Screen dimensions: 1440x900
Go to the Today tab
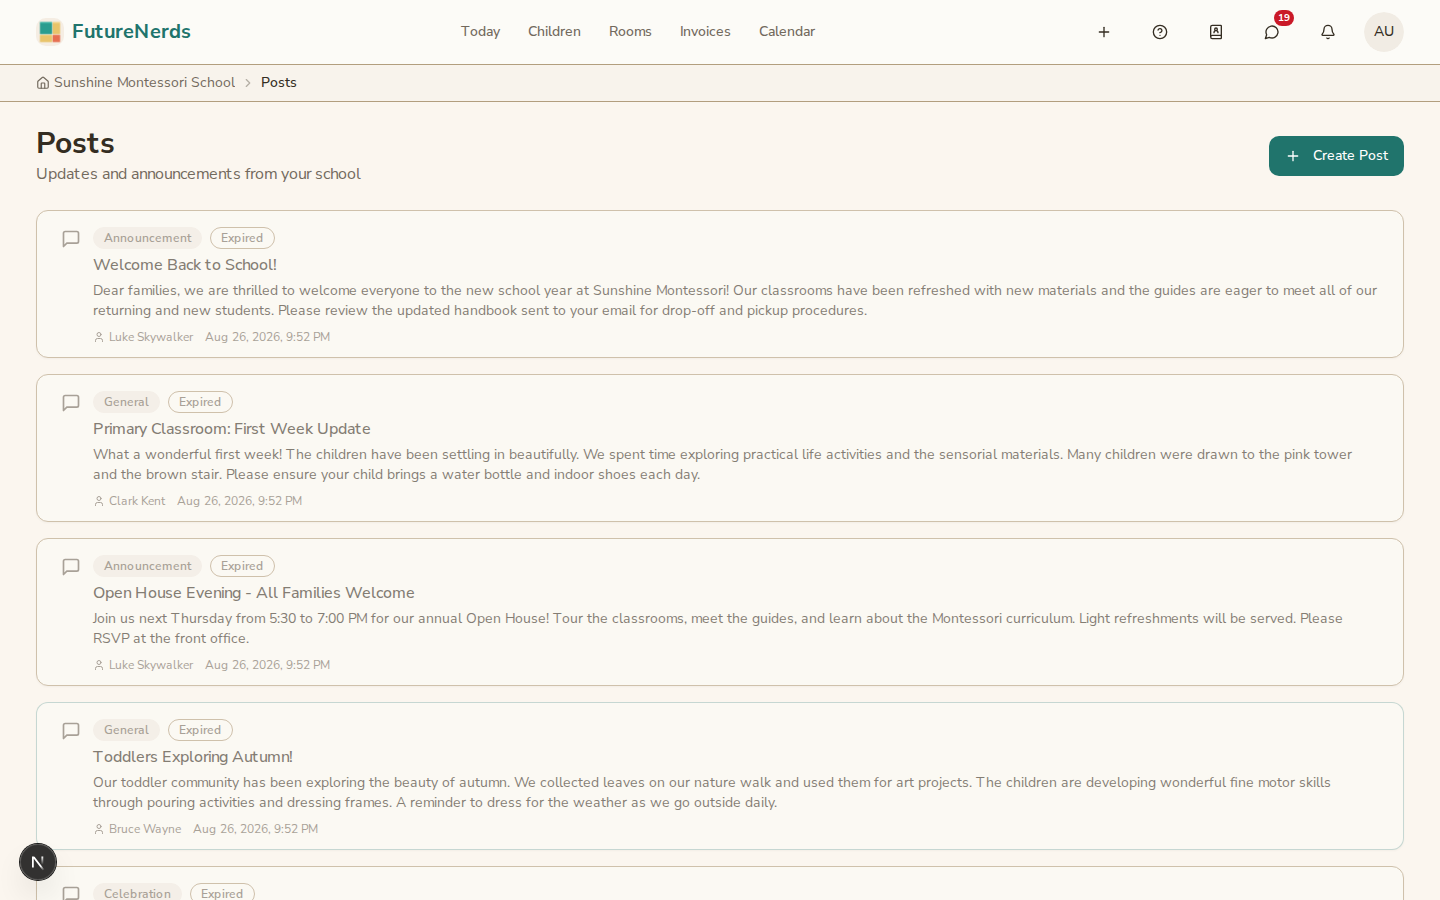(x=480, y=32)
